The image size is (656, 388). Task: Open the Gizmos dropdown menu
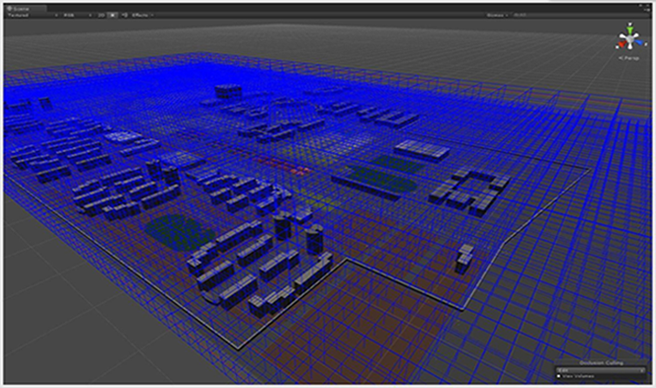point(497,15)
